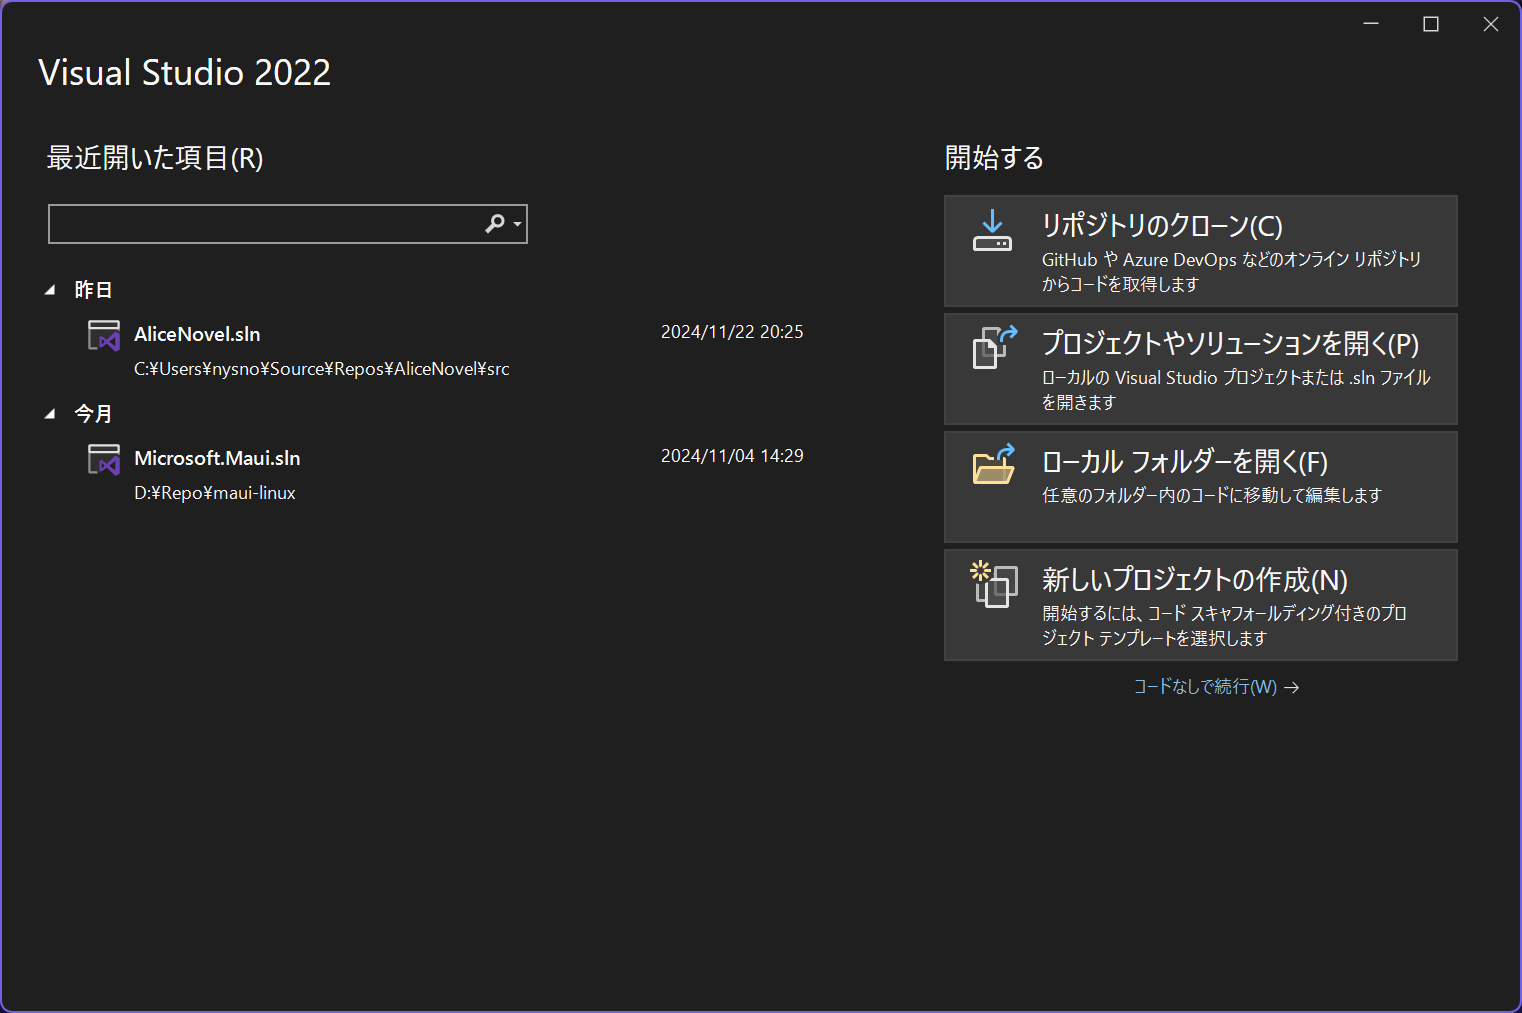Collapse the 今月 group of recent items

tap(50, 413)
